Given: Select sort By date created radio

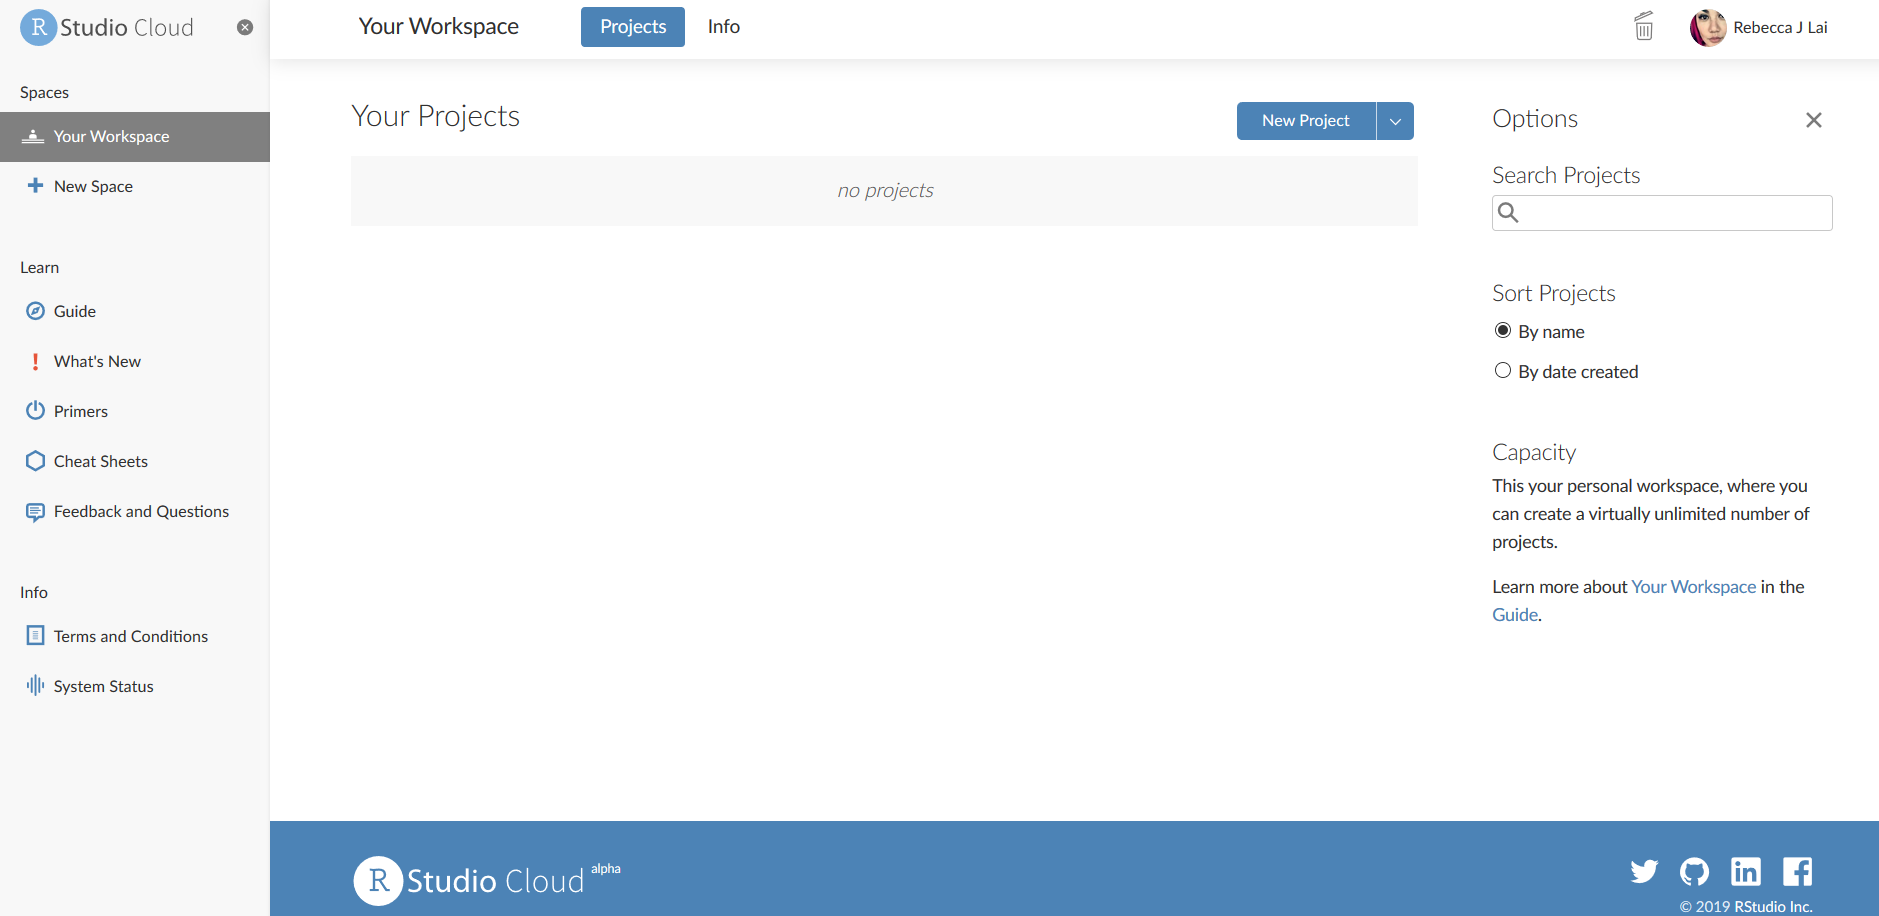Looking at the screenshot, I should click(x=1503, y=370).
